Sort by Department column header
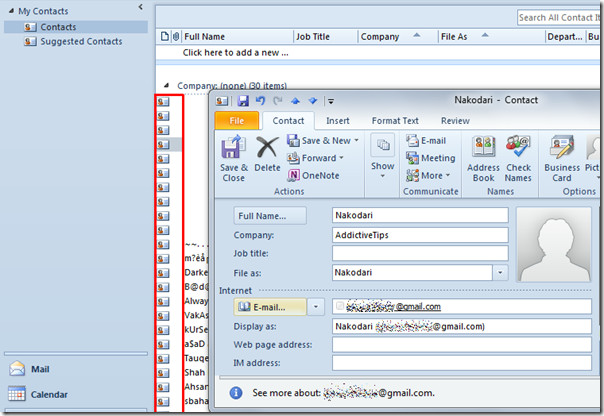The height and width of the screenshot is (416, 604). pyautogui.click(x=565, y=37)
